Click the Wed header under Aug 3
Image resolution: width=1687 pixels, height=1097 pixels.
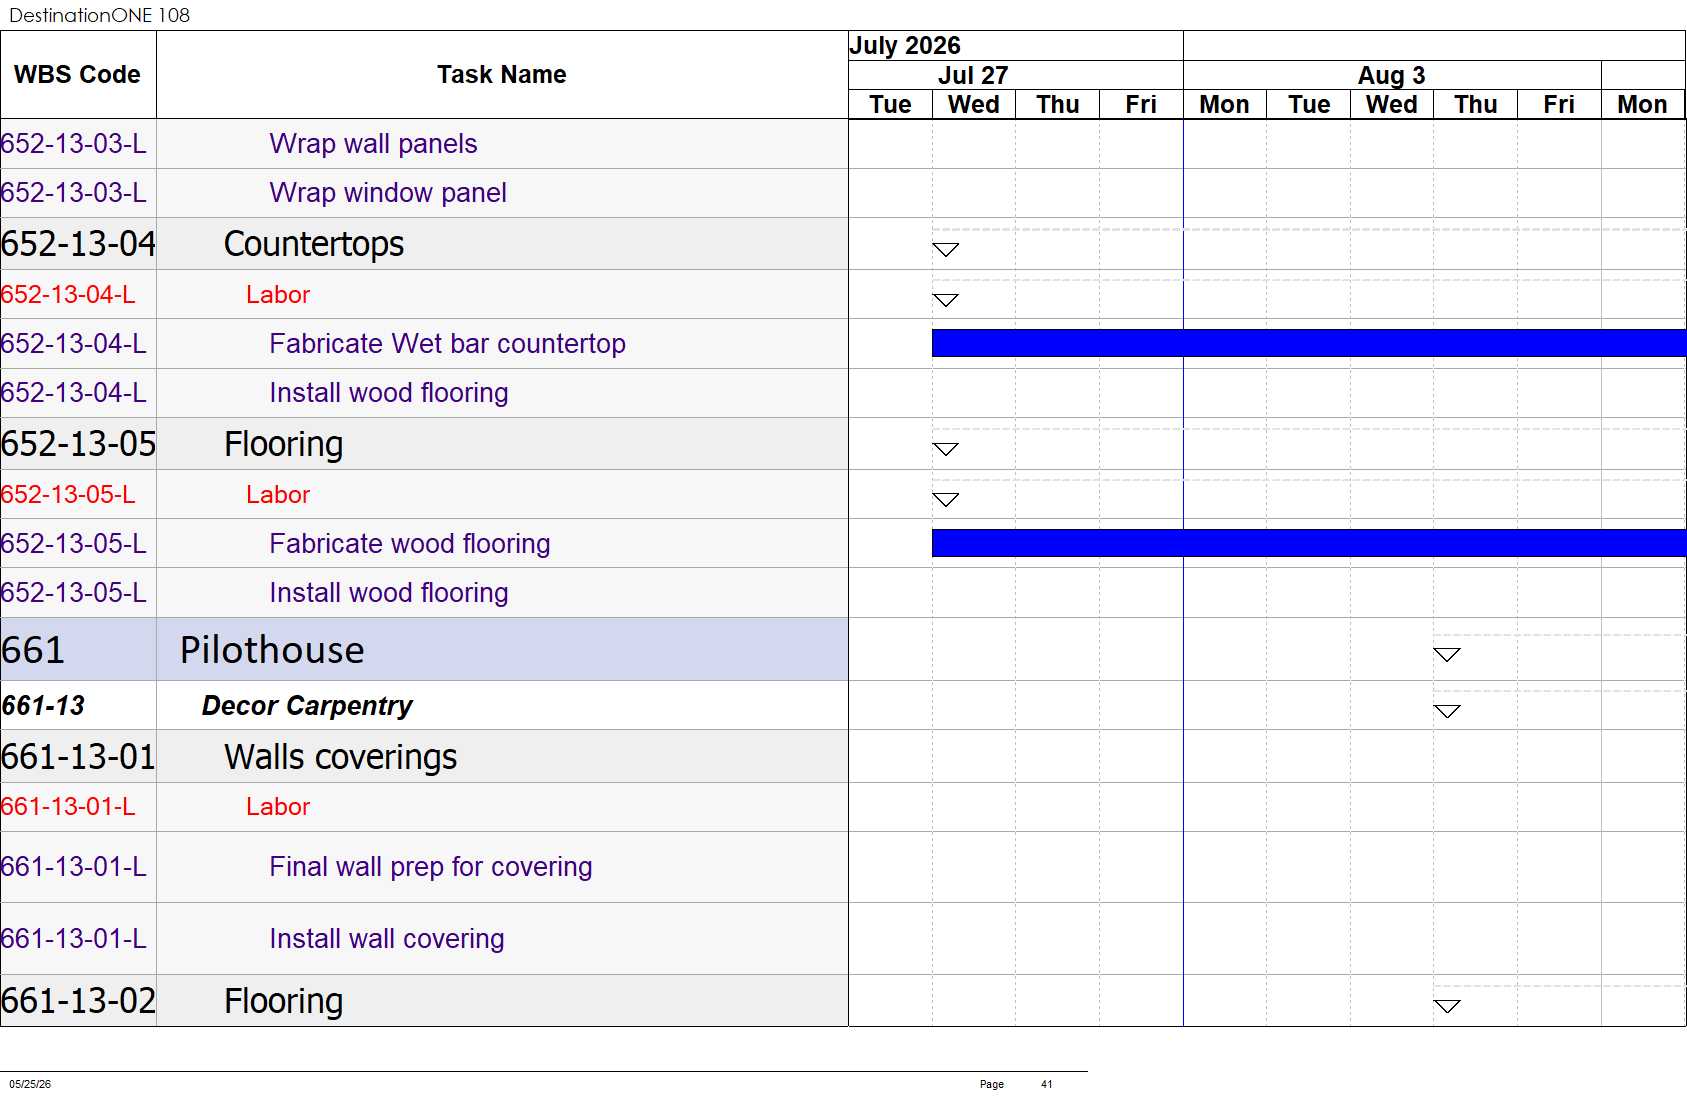1392,104
